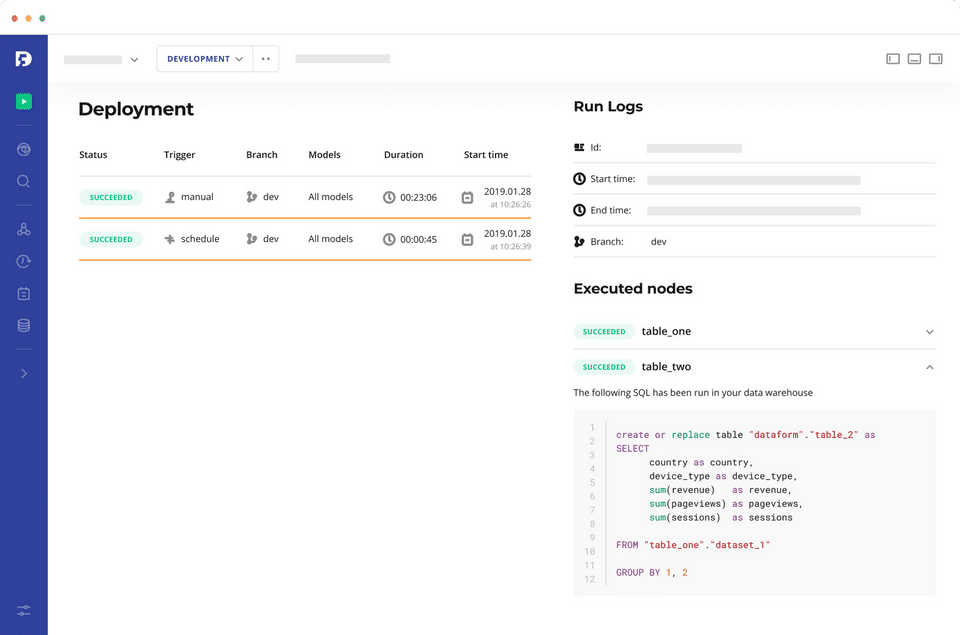Click the 00:00:45 duration value
This screenshot has height=635, width=960.
[419, 239]
